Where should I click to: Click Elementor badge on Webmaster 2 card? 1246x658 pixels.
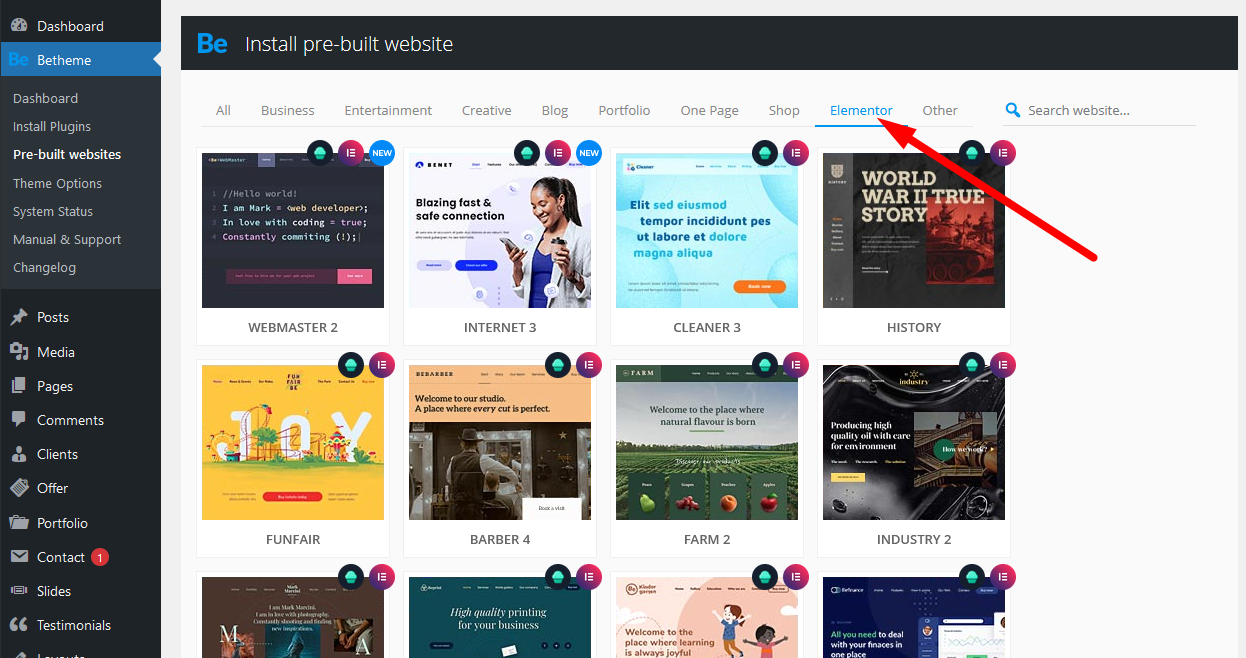[351, 153]
